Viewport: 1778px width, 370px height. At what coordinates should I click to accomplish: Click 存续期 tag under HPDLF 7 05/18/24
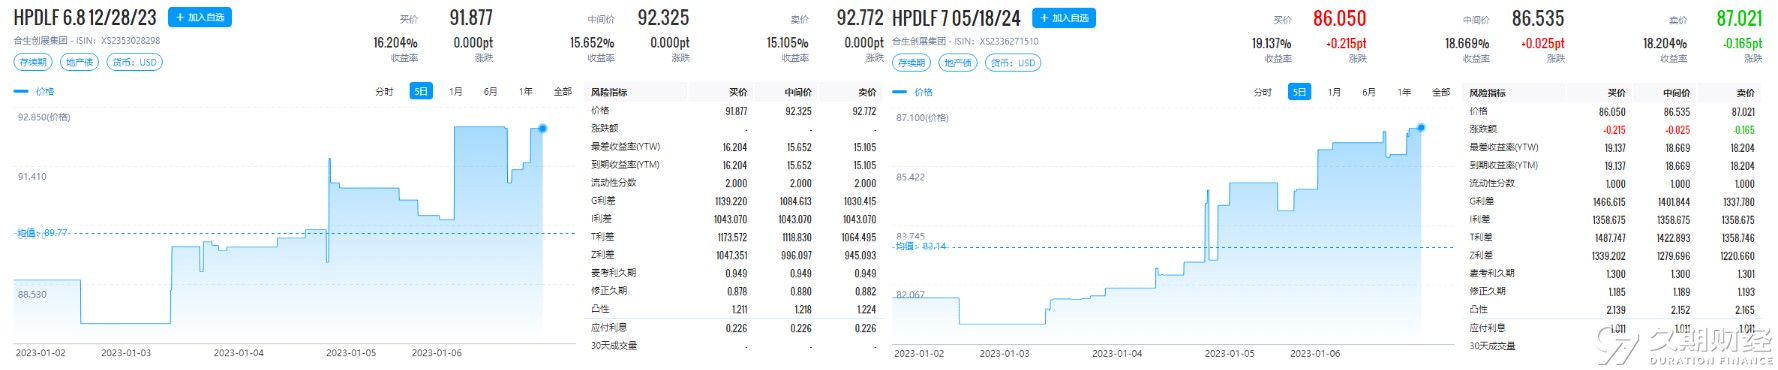(911, 63)
